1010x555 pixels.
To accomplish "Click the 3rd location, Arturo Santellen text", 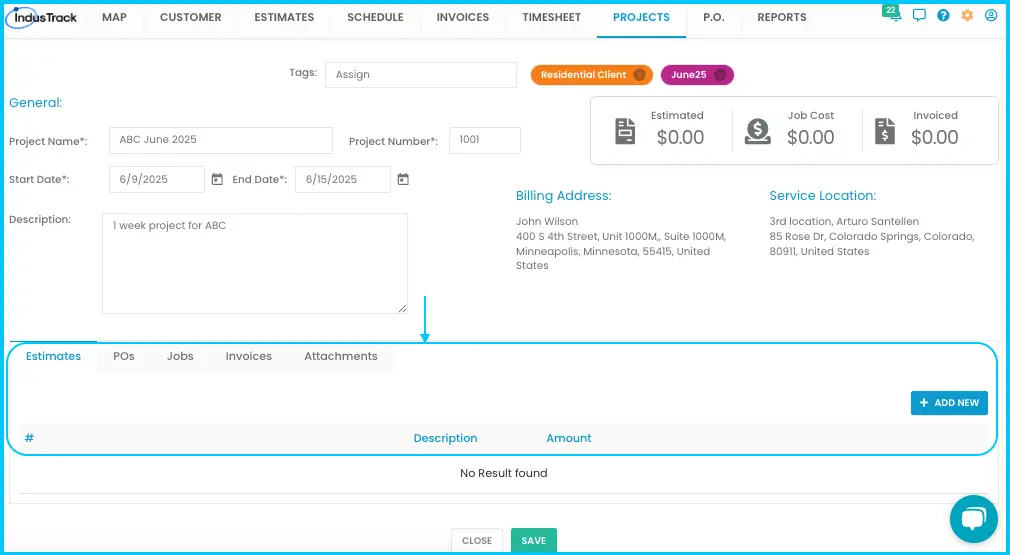I will pos(844,221).
